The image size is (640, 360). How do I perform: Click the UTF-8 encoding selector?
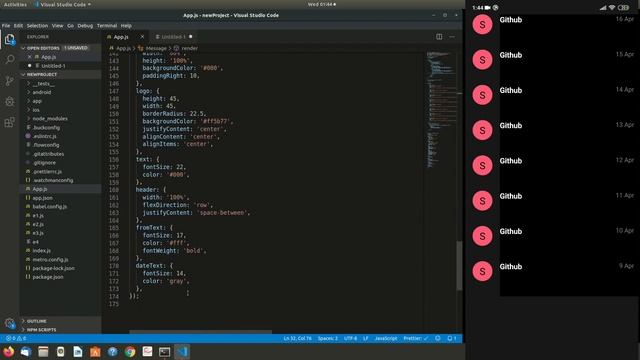[x=350, y=338]
